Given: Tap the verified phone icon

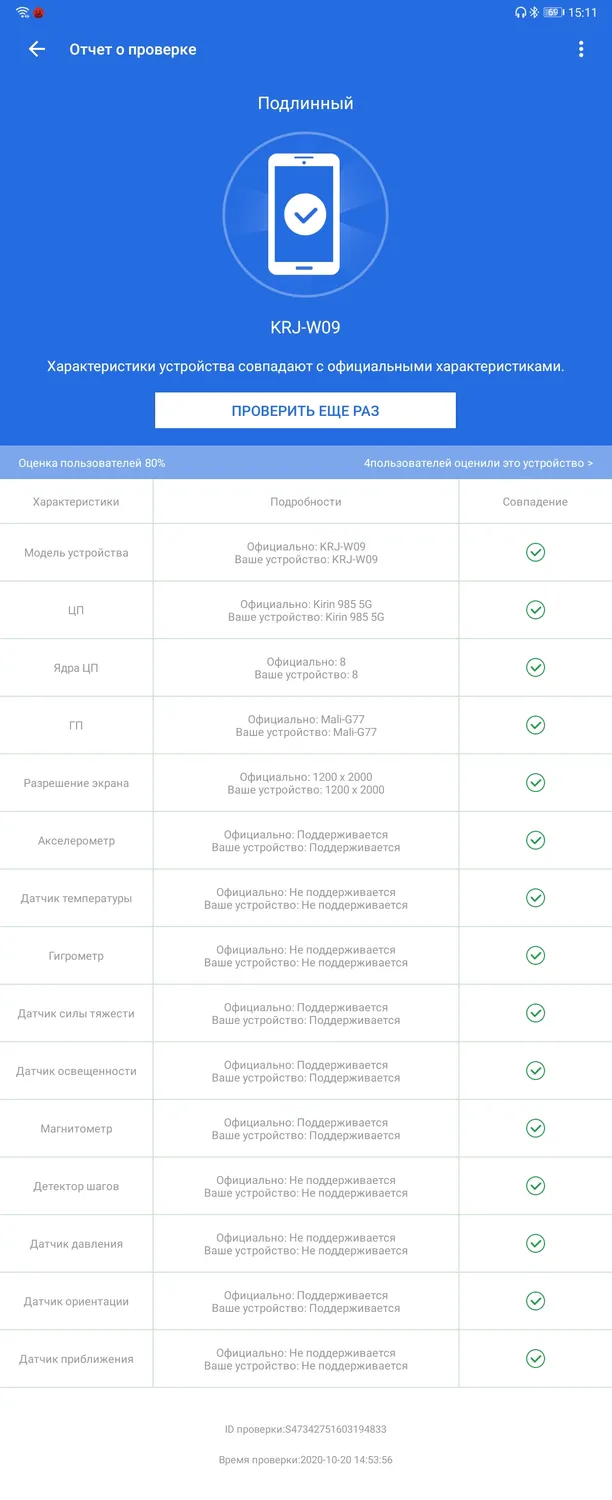Looking at the screenshot, I should 304,214.
